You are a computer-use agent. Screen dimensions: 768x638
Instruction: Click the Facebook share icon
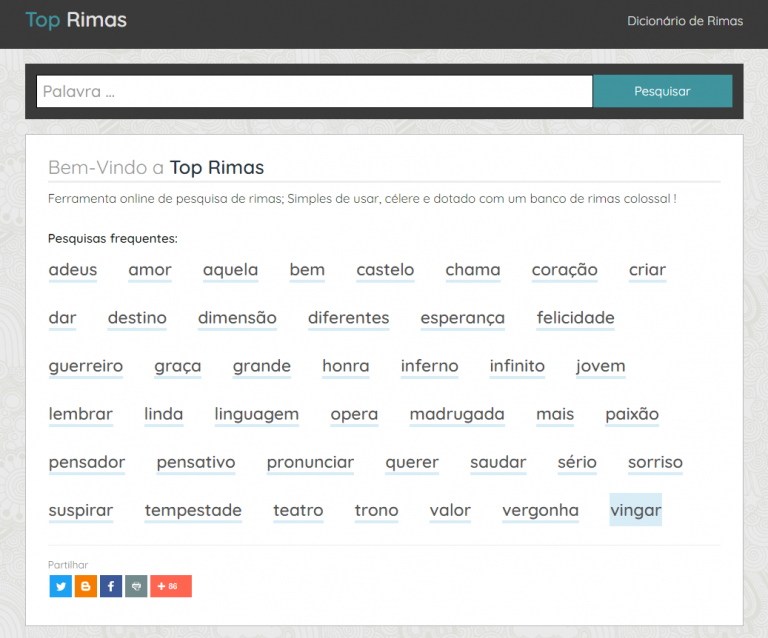pyautogui.click(x=111, y=586)
